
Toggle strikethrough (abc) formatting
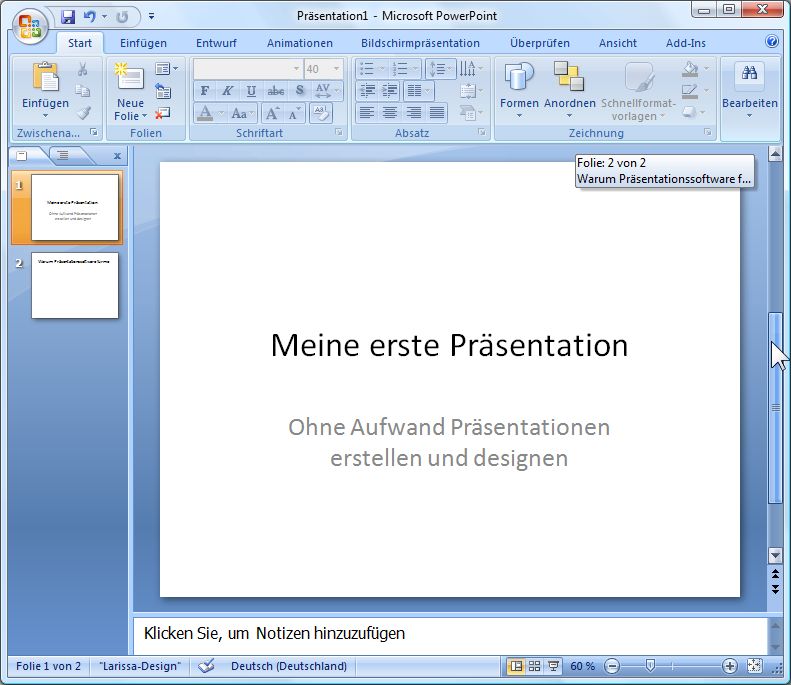tap(275, 91)
